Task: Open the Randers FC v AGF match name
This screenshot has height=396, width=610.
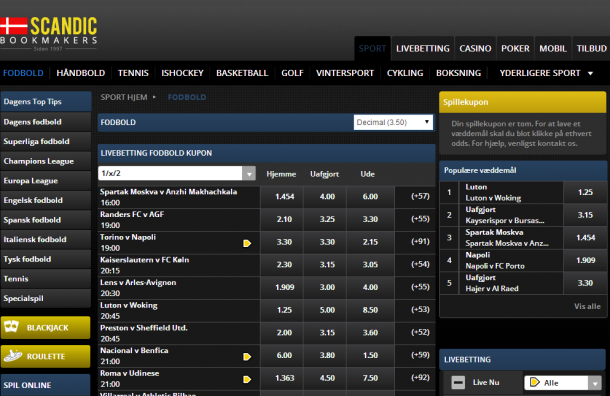Action: click(x=132, y=214)
